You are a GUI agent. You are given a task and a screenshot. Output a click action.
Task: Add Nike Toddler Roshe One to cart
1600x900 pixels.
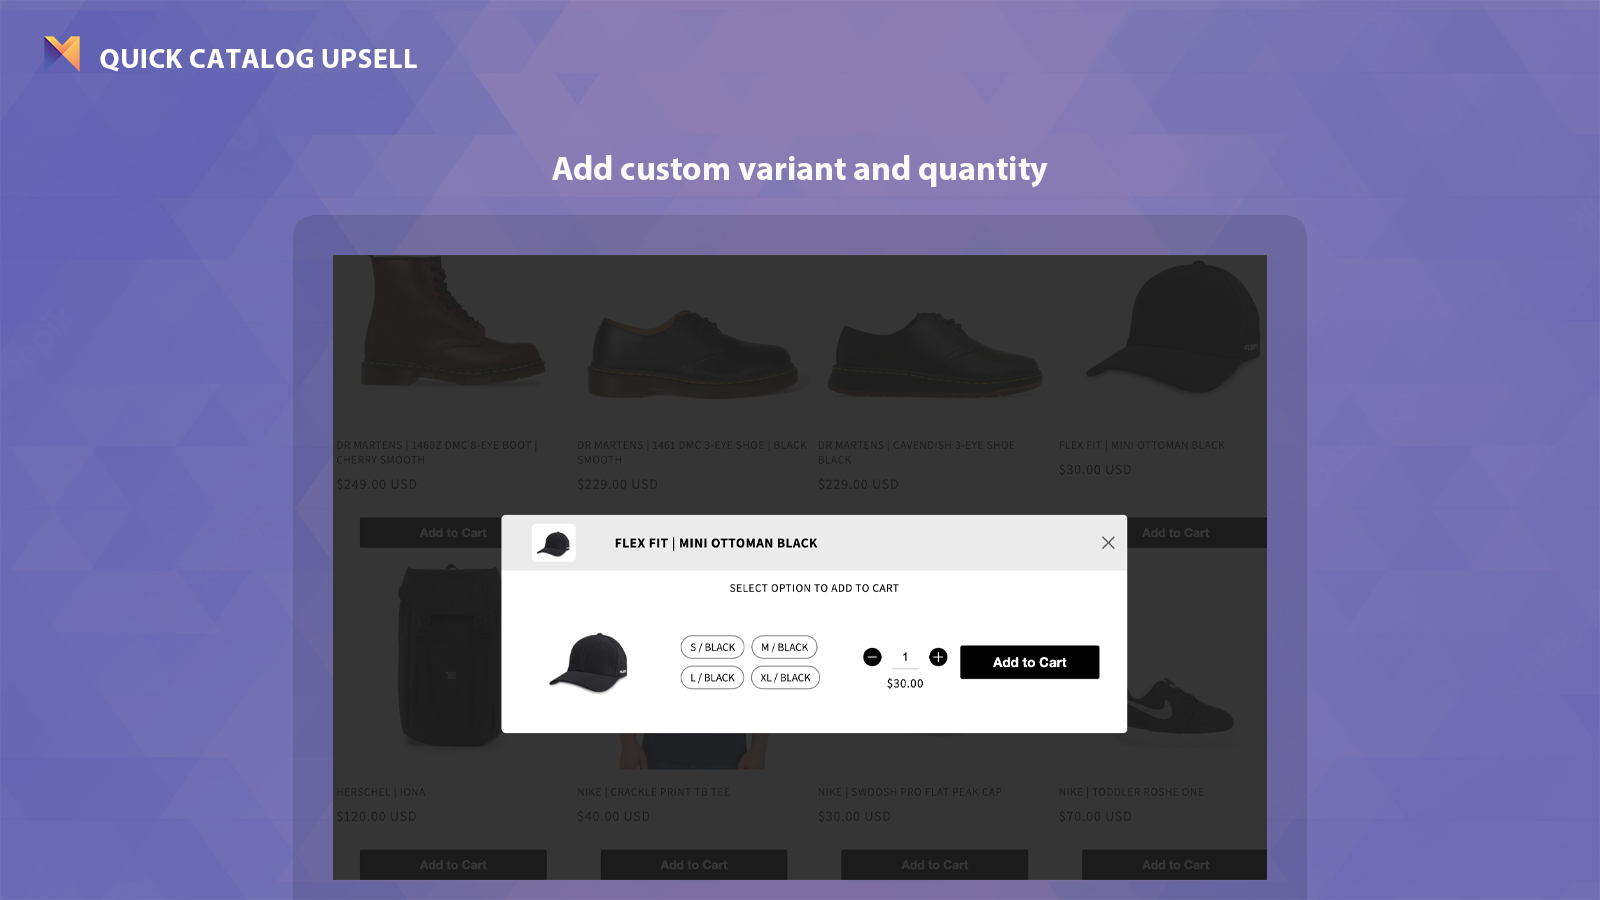pyautogui.click(x=1175, y=864)
